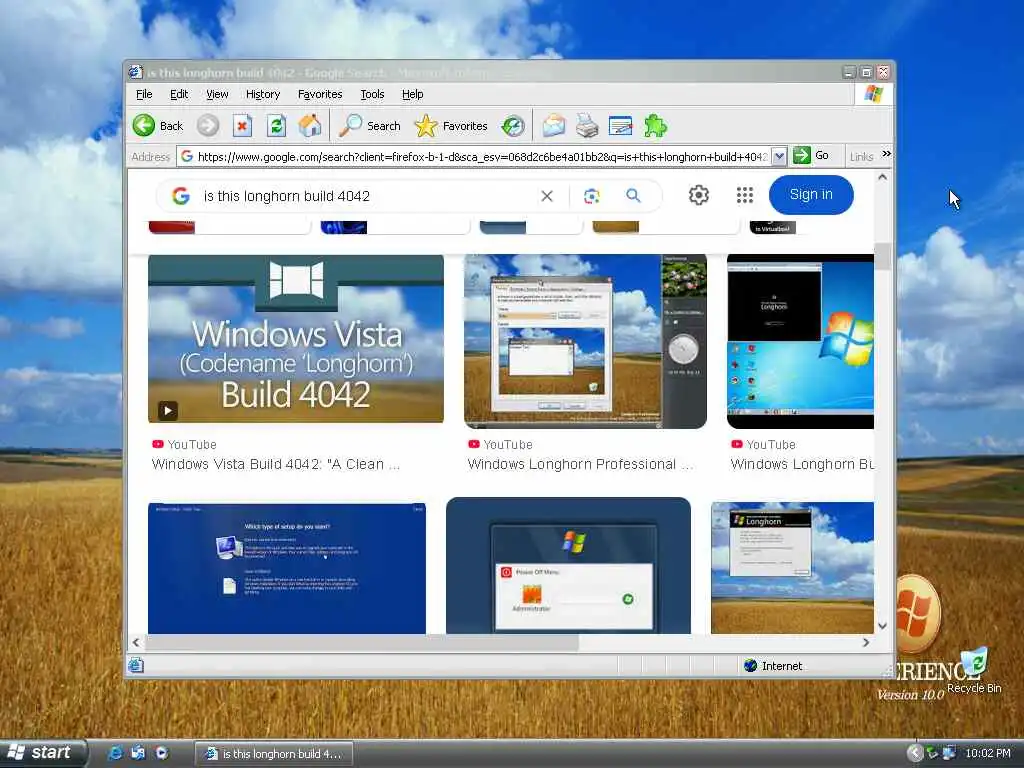Open the View menu
This screenshot has width=1024, height=768.
click(x=217, y=94)
